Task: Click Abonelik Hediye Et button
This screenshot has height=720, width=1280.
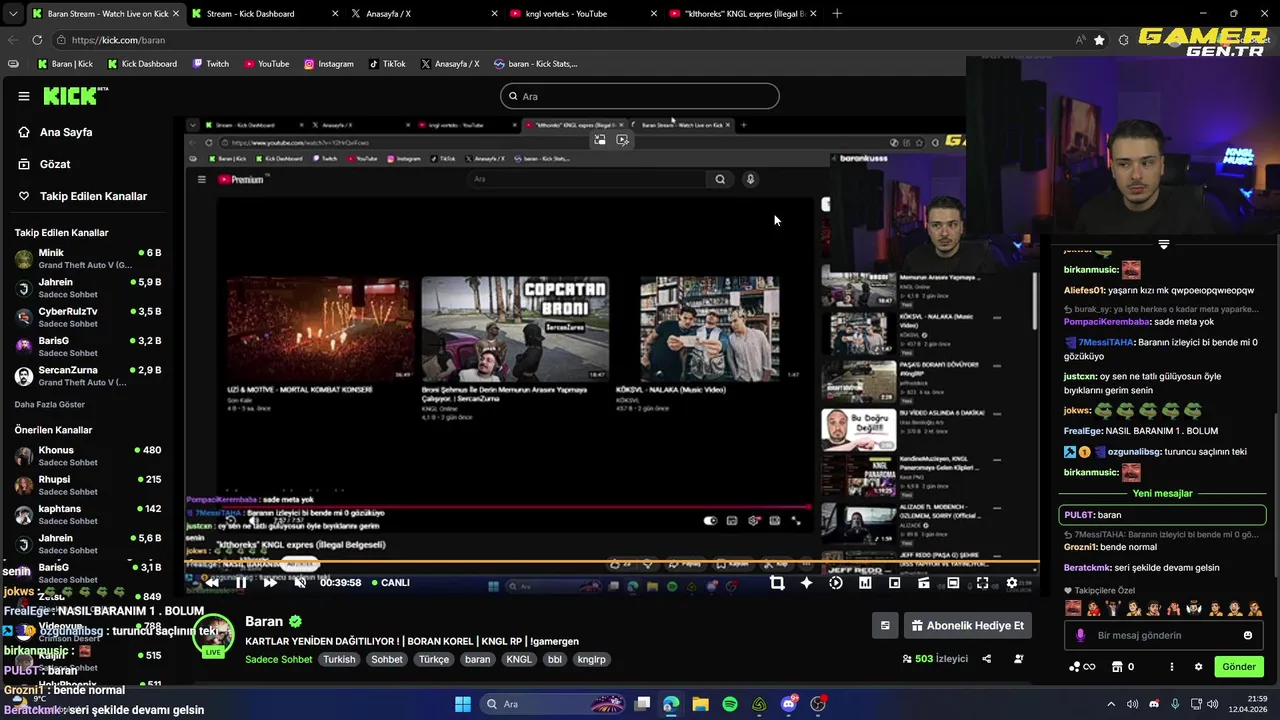Action: click(968, 626)
